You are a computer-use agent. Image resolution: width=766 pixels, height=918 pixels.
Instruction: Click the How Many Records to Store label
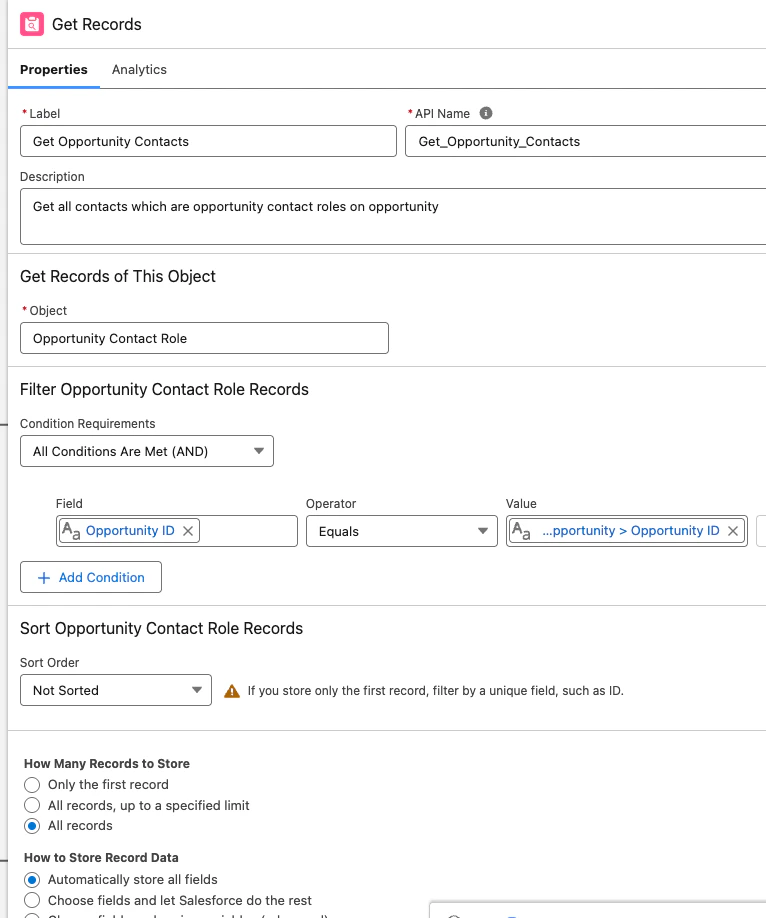pos(107,763)
